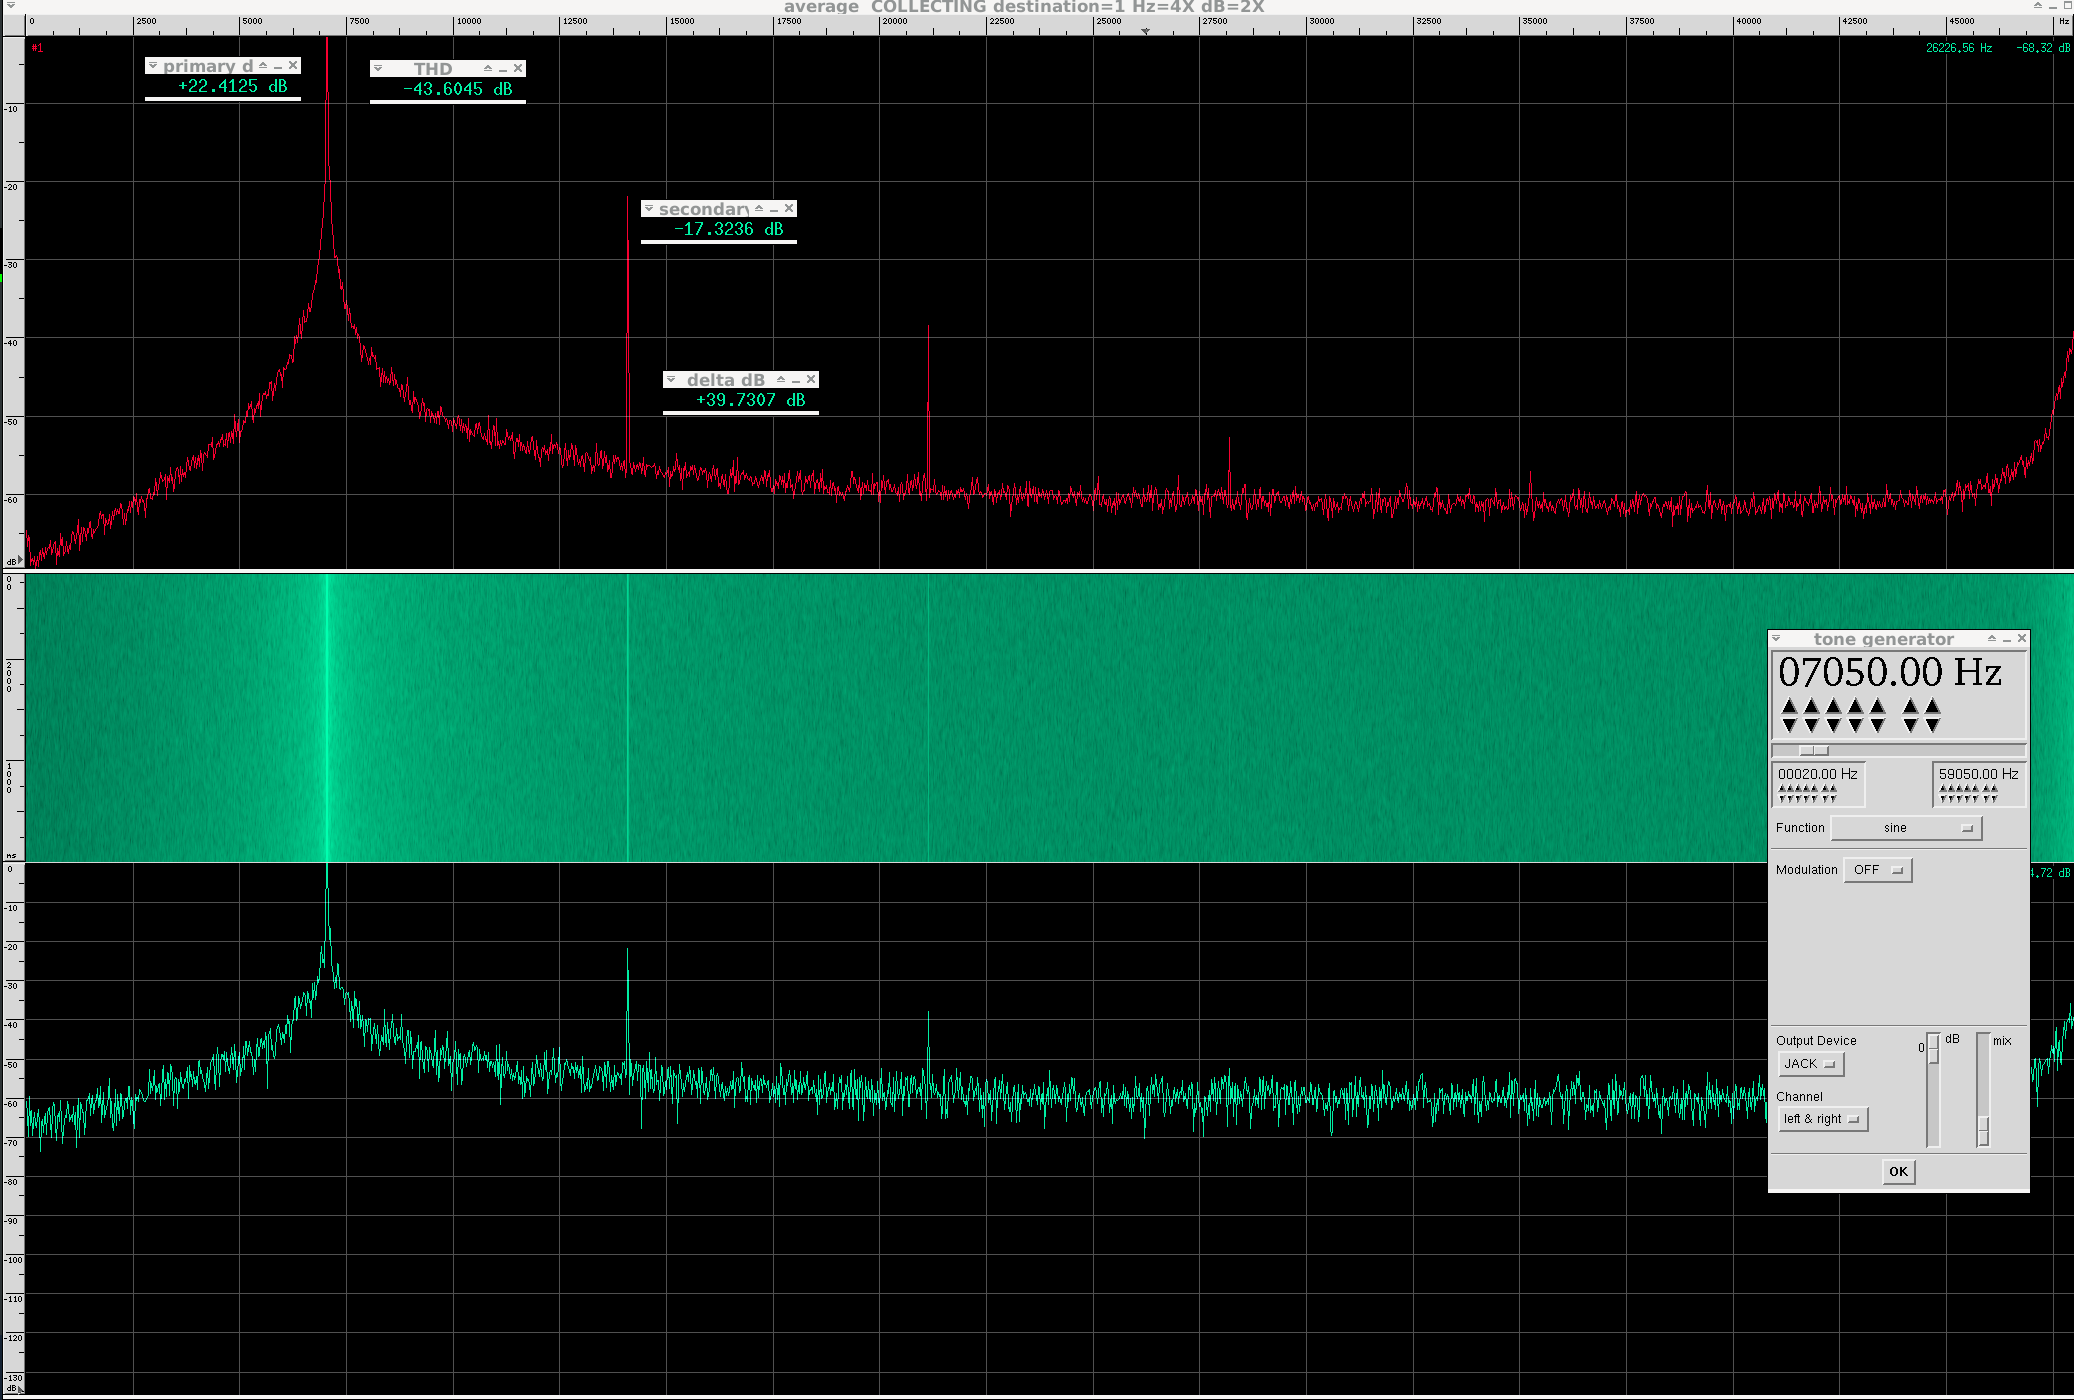Click the -43.6045 dB THD reading
The height and width of the screenshot is (1400, 2074).
pos(458,89)
